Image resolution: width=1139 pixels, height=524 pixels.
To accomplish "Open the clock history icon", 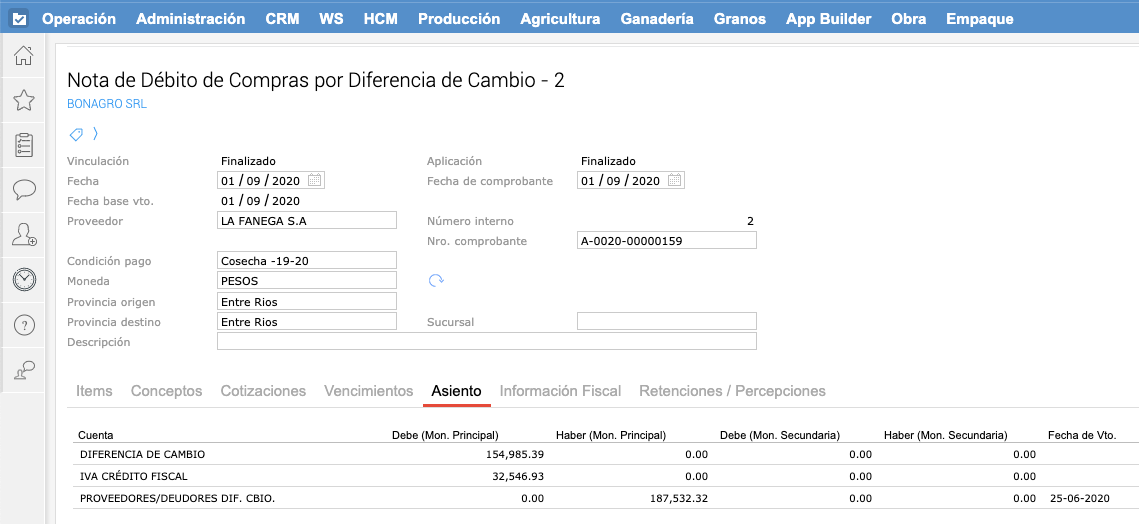I will coord(24,280).
